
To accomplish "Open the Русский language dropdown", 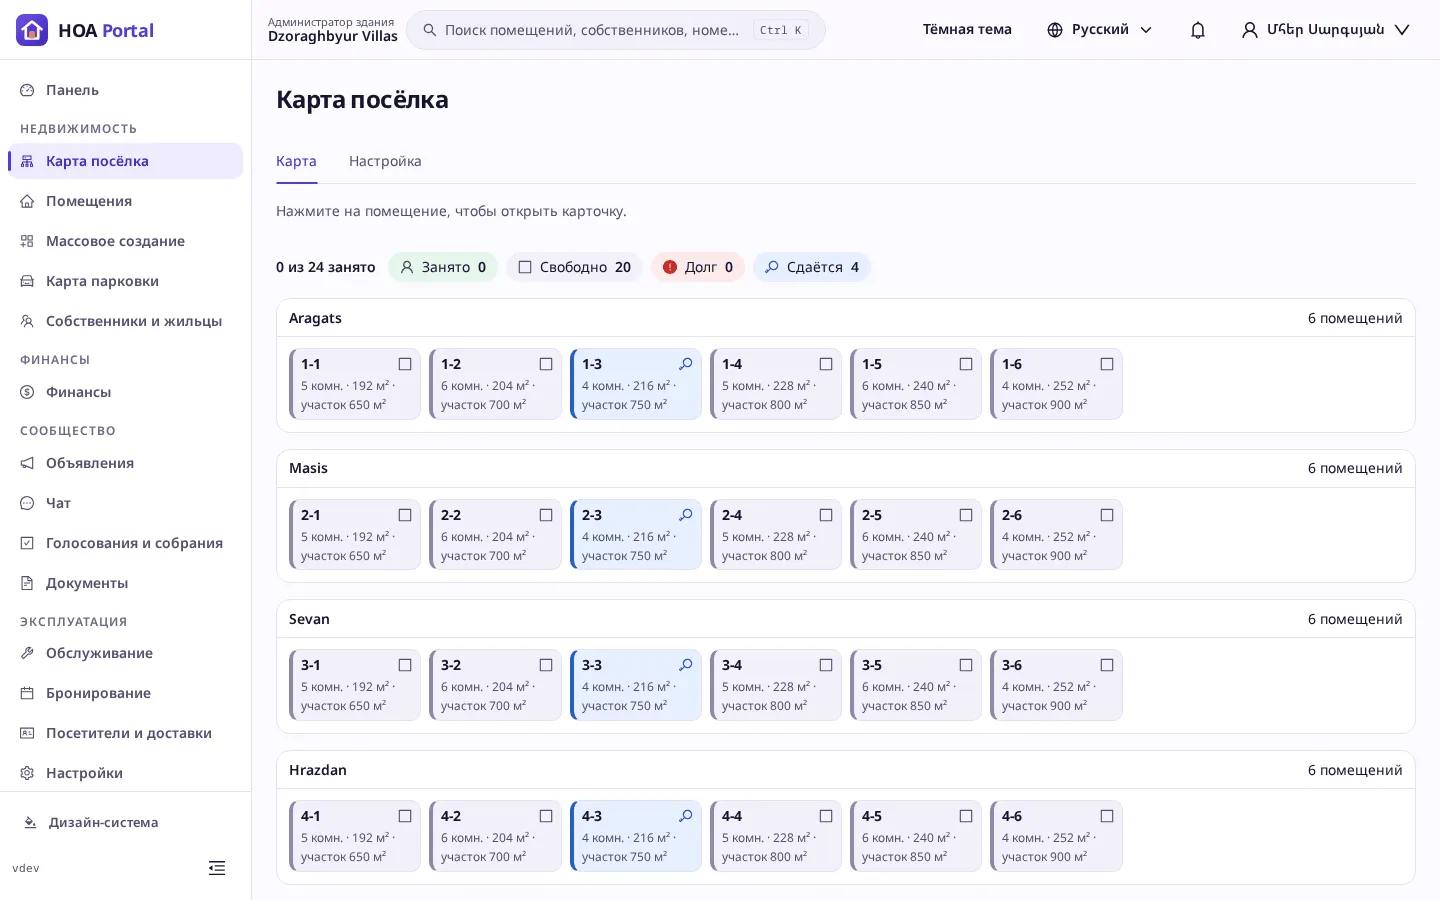I will 1099,30.
